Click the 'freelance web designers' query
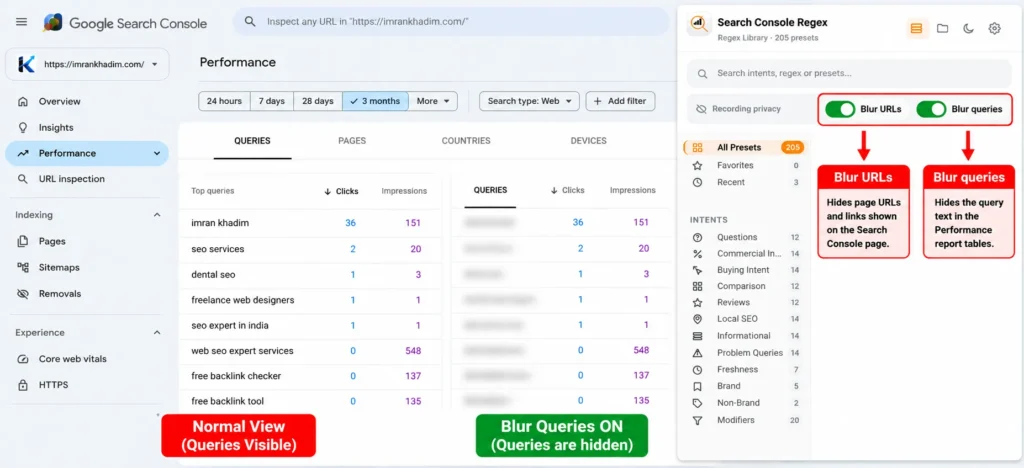1024x468 pixels. [x=243, y=300]
